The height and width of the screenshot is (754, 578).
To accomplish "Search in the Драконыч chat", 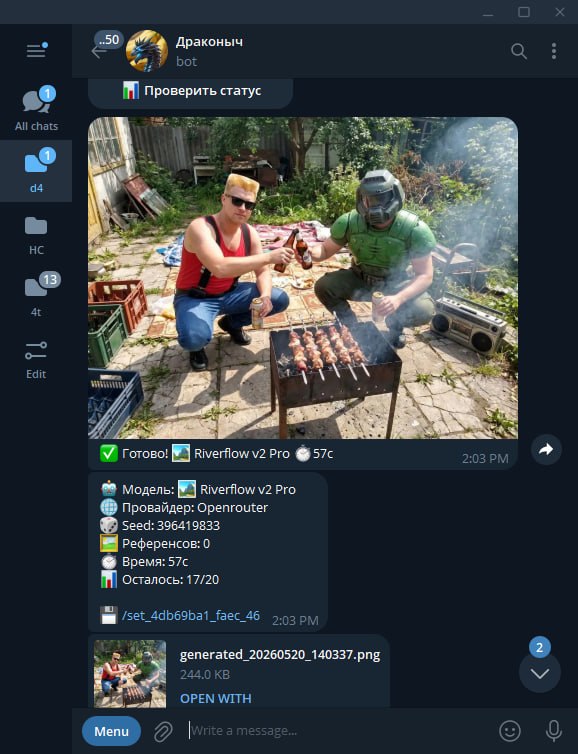I will [x=519, y=51].
